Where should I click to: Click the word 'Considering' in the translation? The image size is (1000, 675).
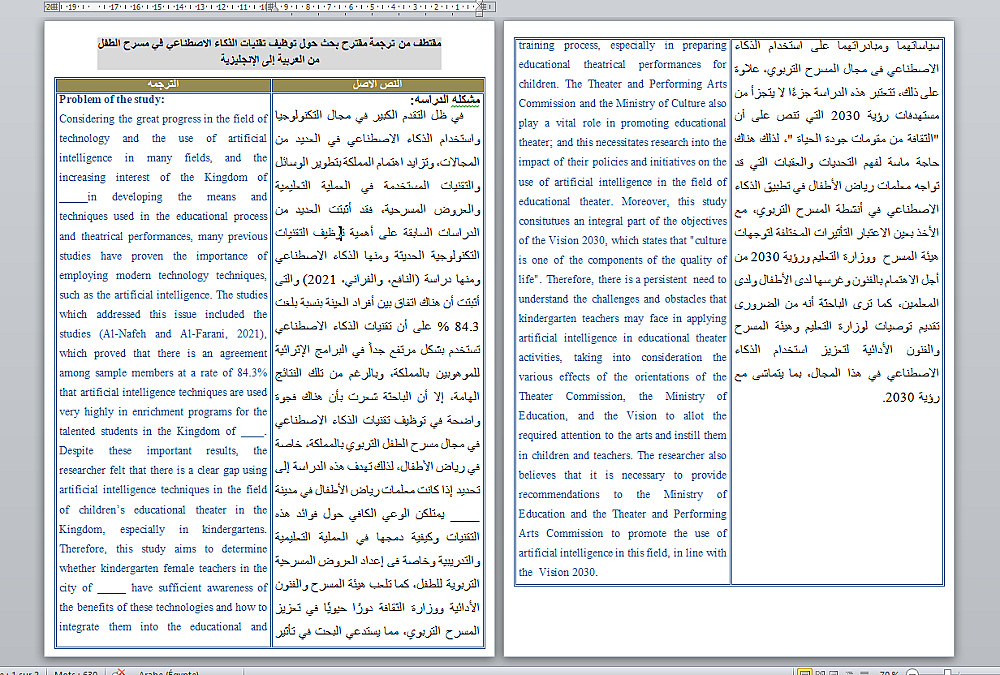87,119
